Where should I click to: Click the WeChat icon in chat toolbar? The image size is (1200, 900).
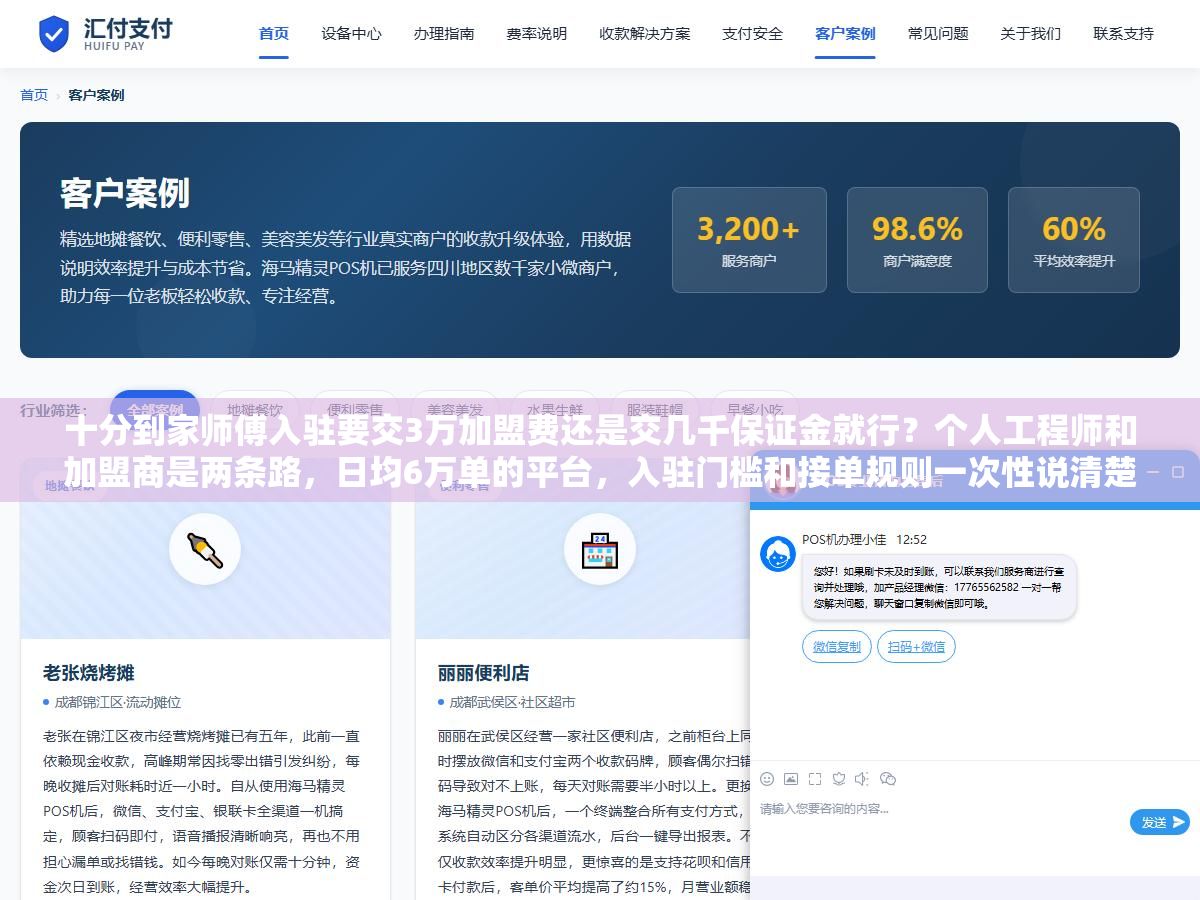tap(888, 778)
